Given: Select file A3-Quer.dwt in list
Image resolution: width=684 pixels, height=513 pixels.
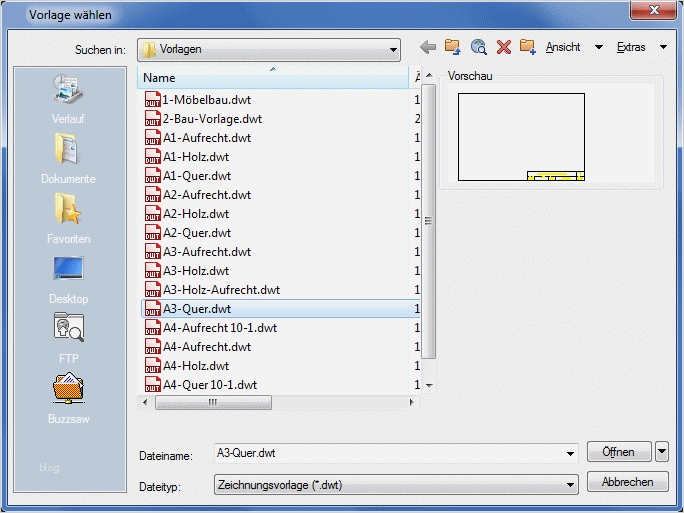Looking at the screenshot, I should [x=280, y=308].
